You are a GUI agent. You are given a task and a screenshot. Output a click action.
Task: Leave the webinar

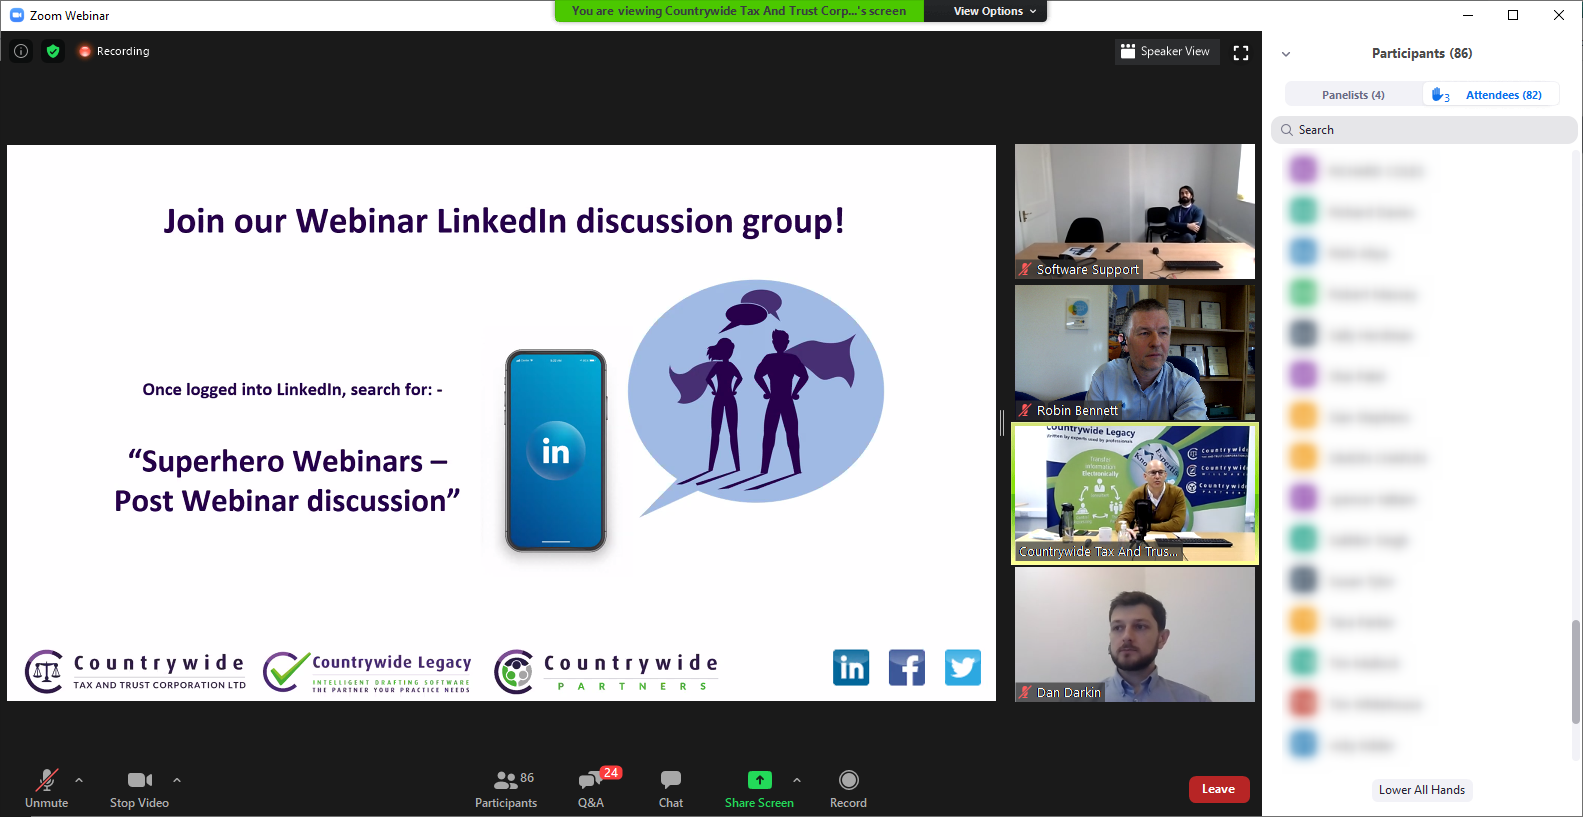pyautogui.click(x=1218, y=789)
